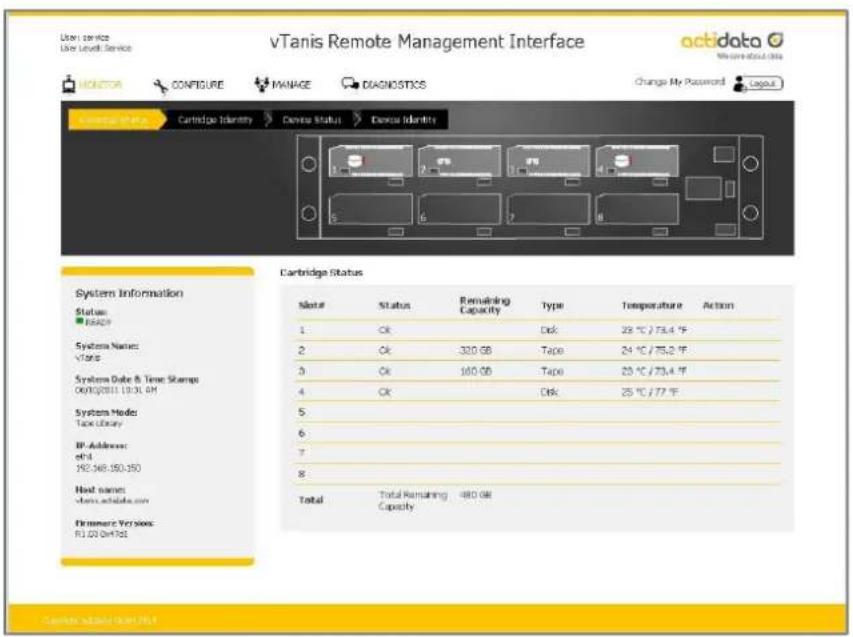Select empty slot 7 in device graphic

coord(548,209)
